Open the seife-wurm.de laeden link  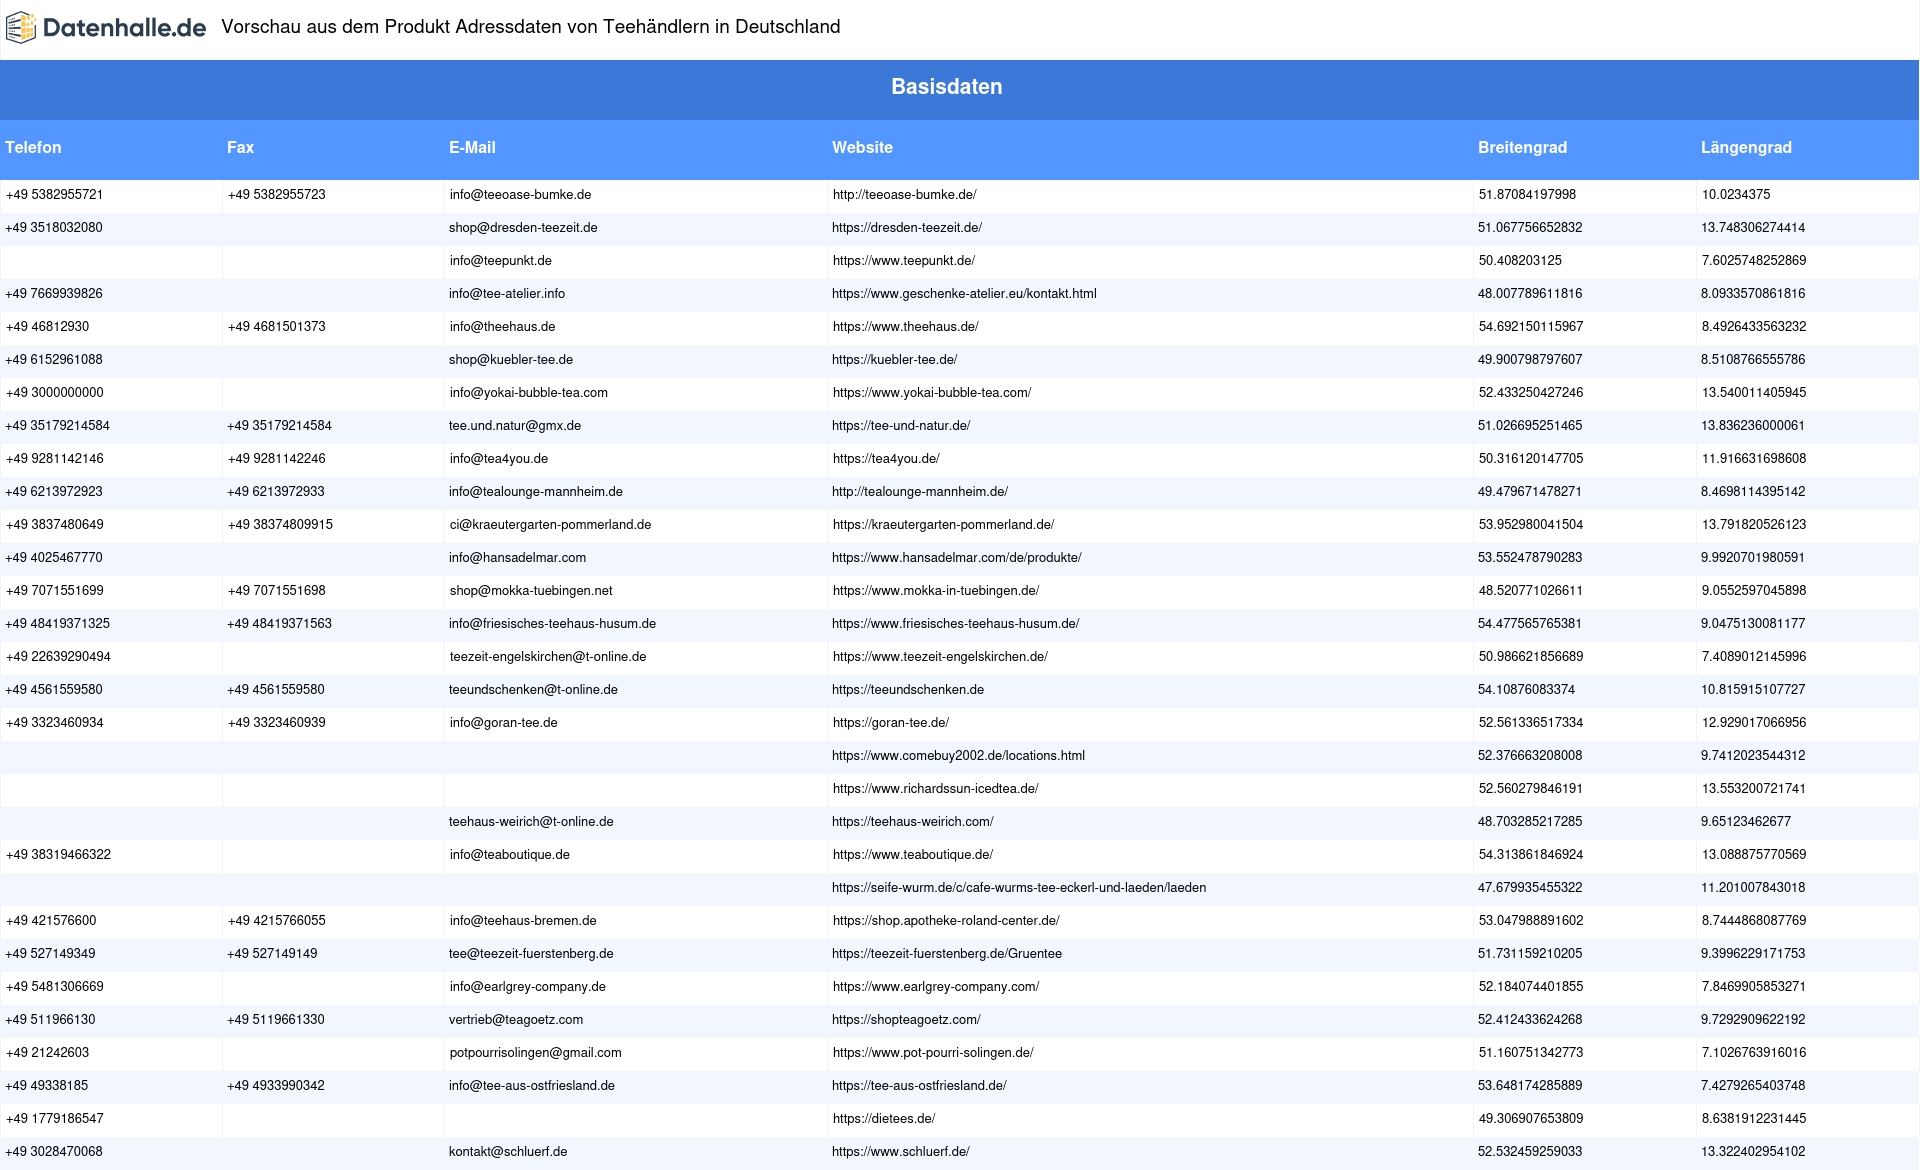[x=1019, y=888]
